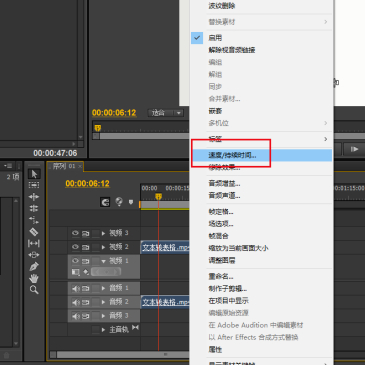This screenshot has width=365, height=365.
Task: Click the timeline Add Marker icon
Action: pyautogui.click(x=131, y=202)
